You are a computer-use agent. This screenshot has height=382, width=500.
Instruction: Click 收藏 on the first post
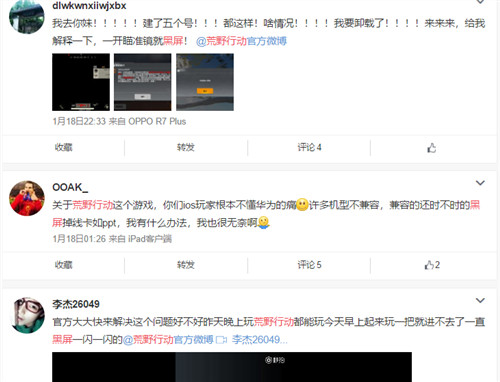[x=63, y=147]
